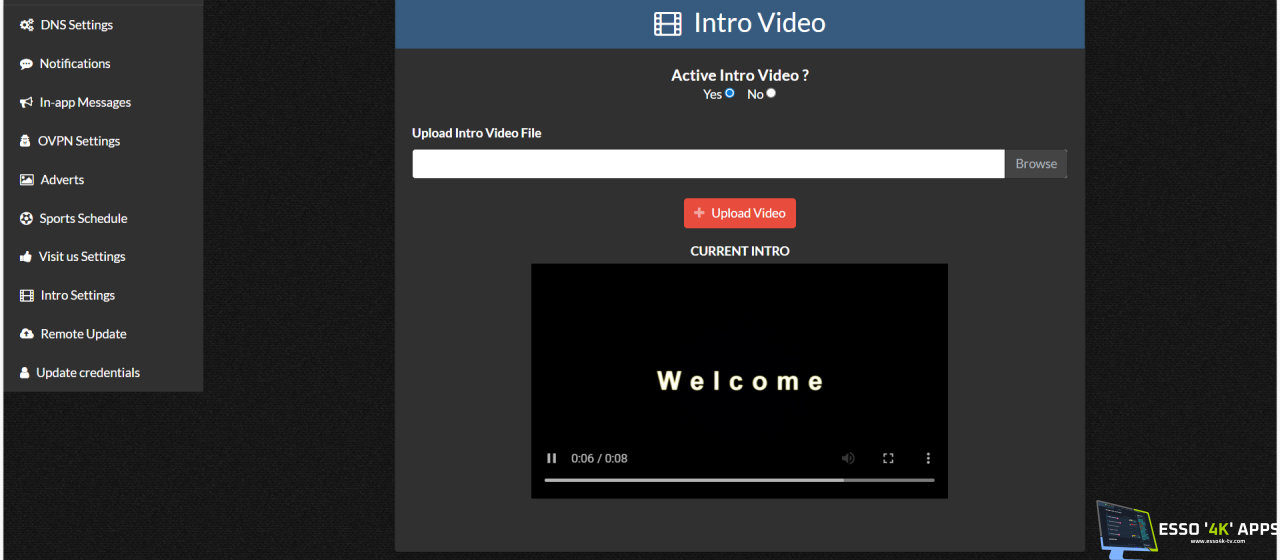The image size is (1280, 560).
Task: Click the Notifications speech bubble icon
Action: 26,64
